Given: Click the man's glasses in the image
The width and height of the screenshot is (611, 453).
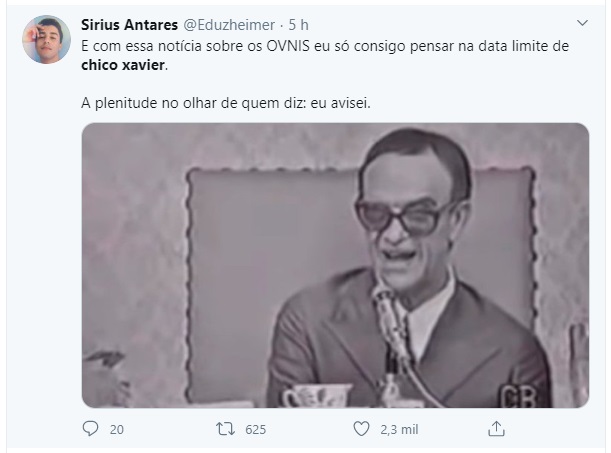Looking at the screenshot, I should click(x=403, y=215).
